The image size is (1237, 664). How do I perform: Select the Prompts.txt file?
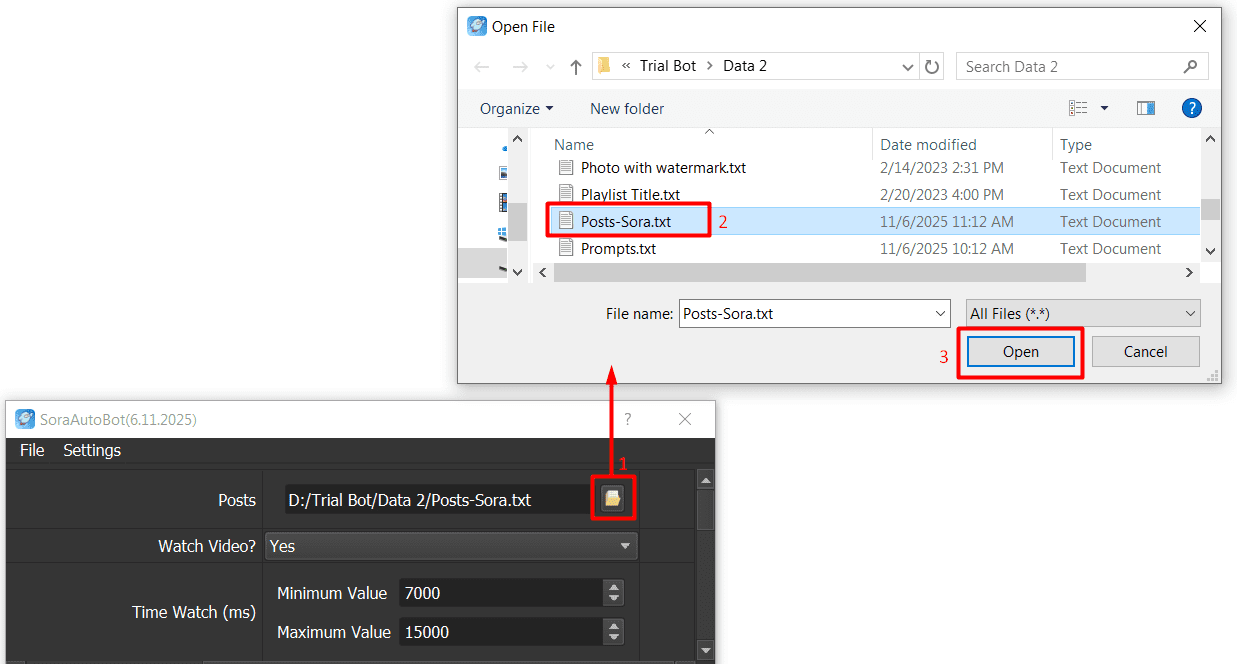pyautogui.click(x=618, y=249)
